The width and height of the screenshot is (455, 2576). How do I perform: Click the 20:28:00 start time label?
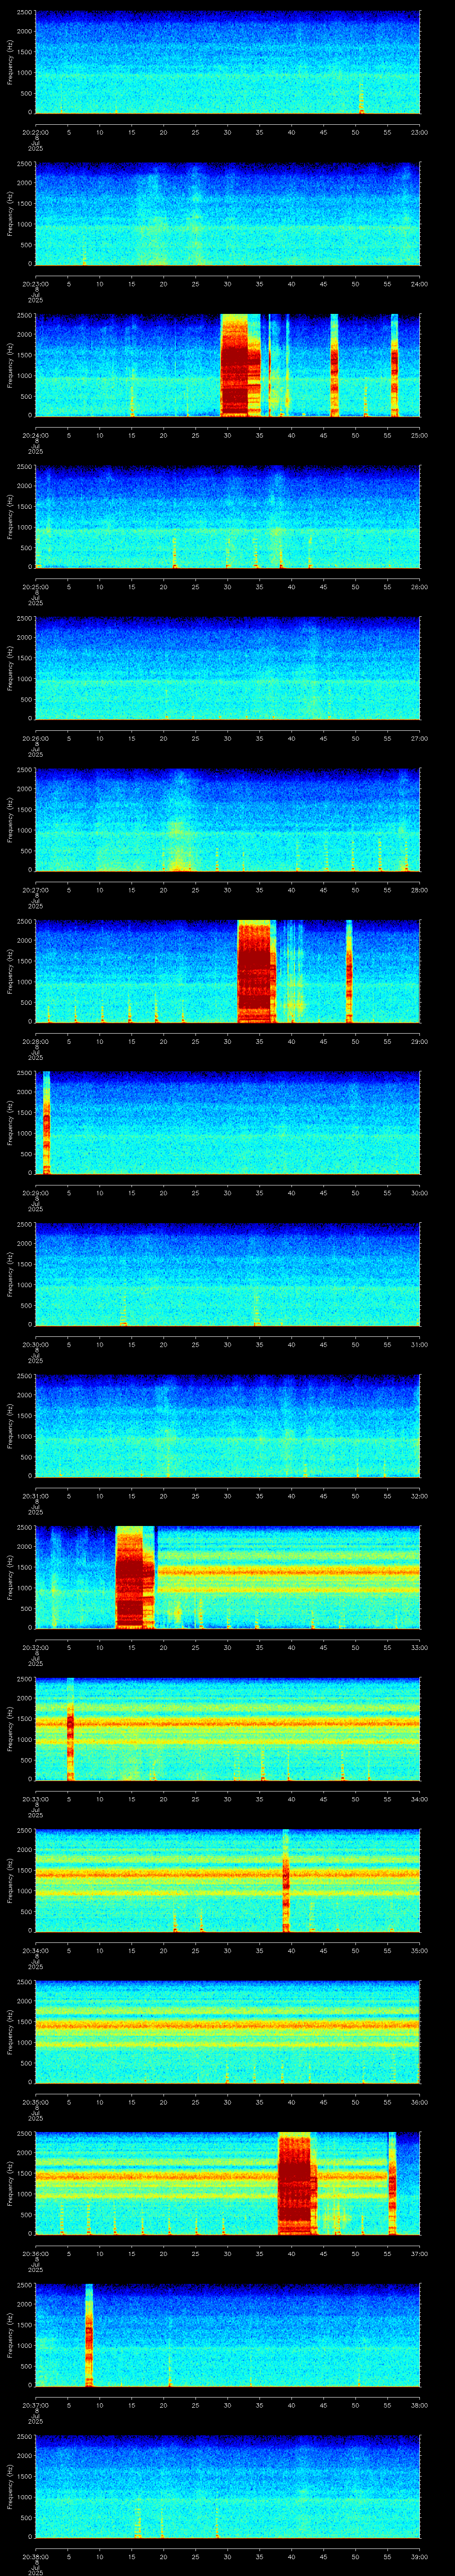point(35,1041)
